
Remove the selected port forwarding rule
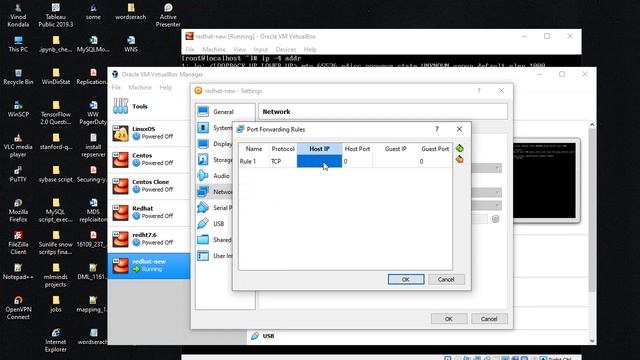coord(460,160)
